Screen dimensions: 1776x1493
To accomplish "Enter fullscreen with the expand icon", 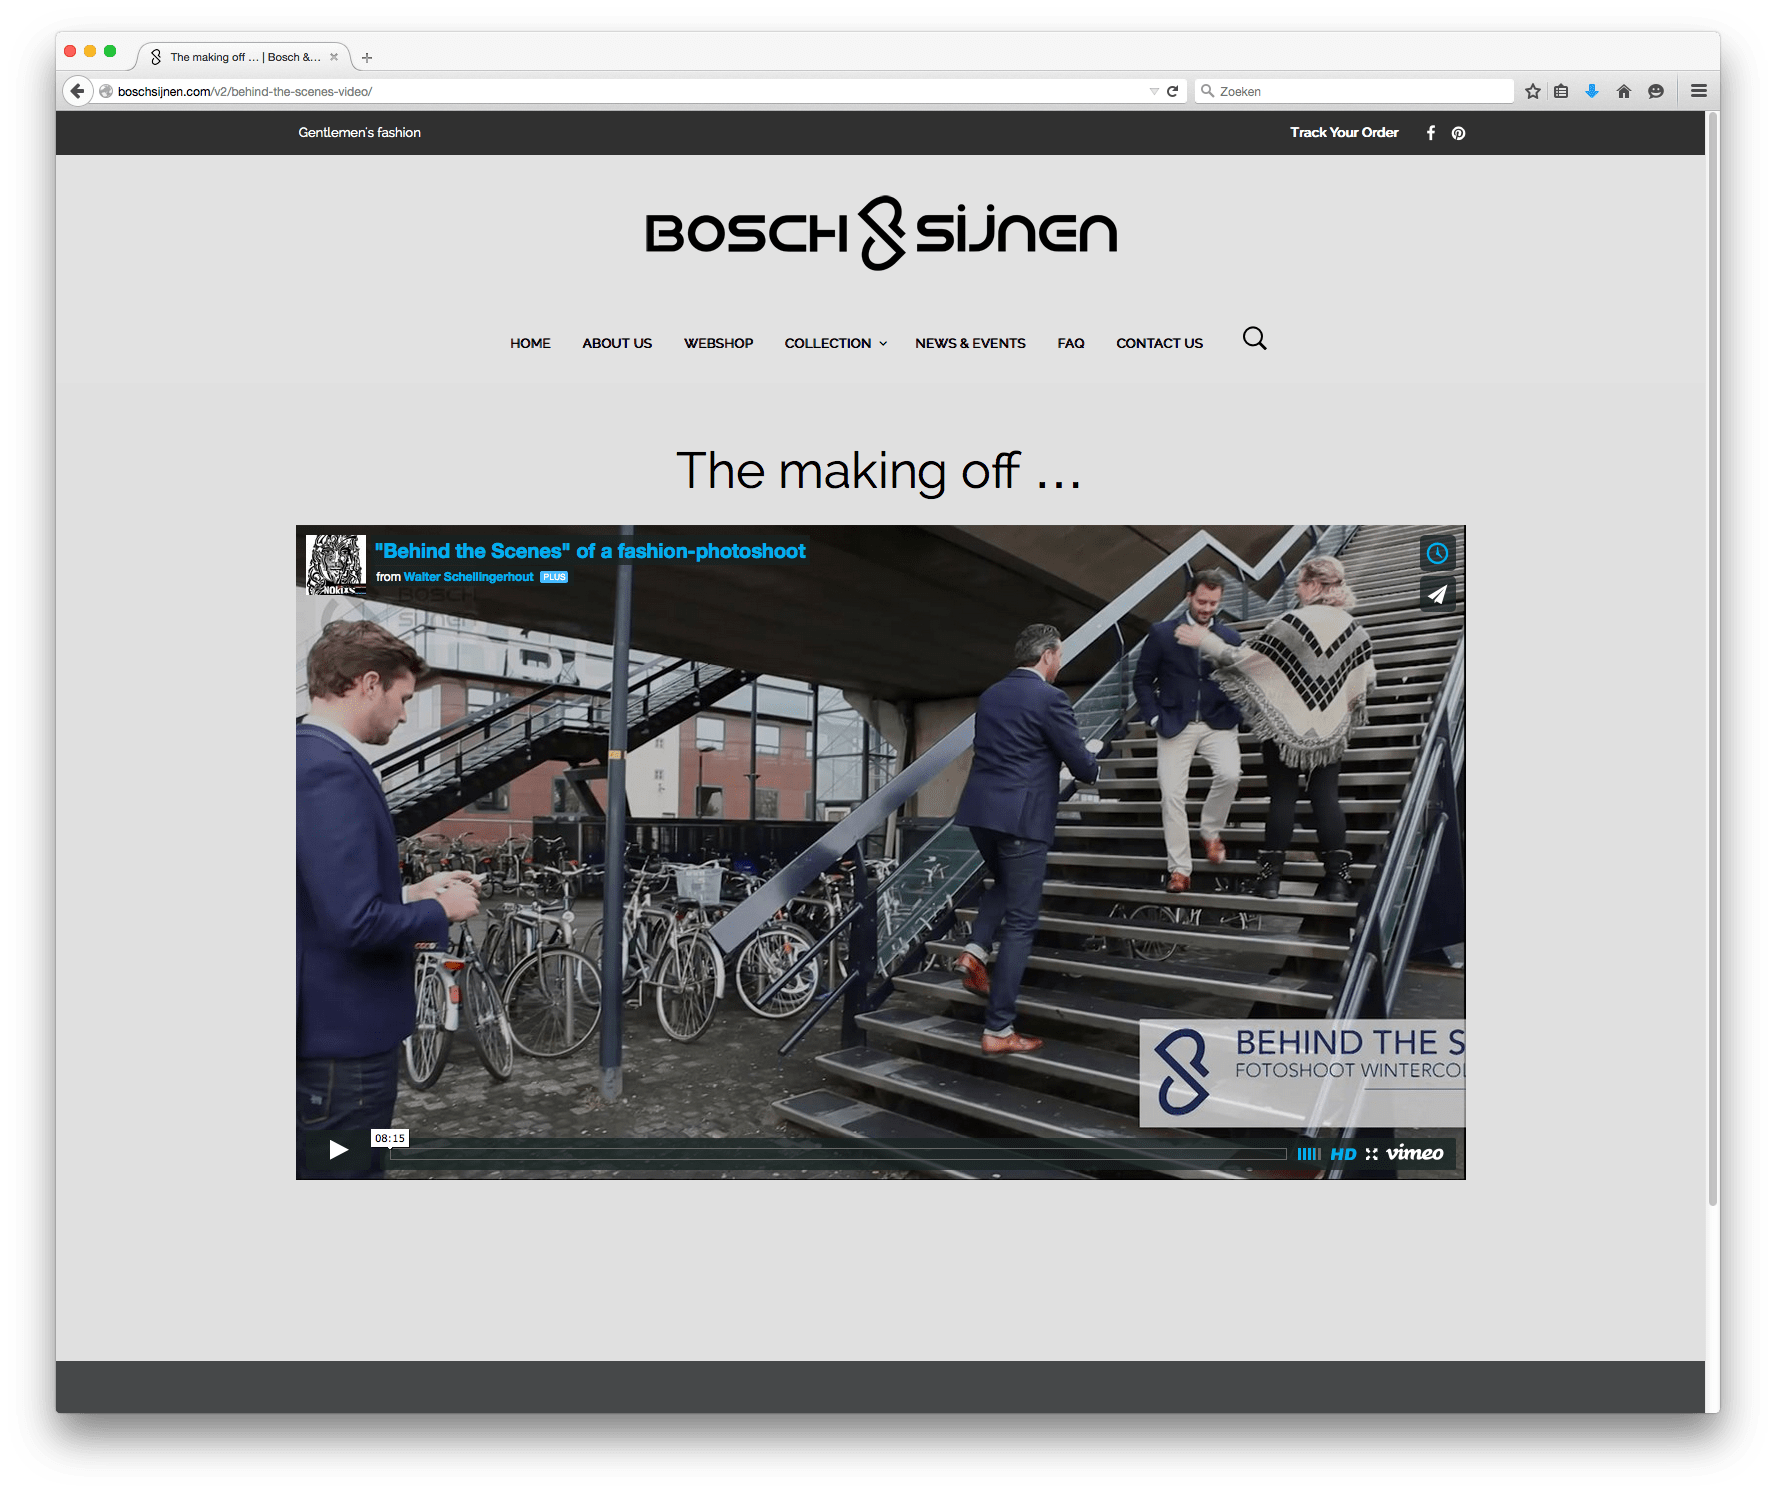I will pyautogui.click(x=1372, y=1154).
